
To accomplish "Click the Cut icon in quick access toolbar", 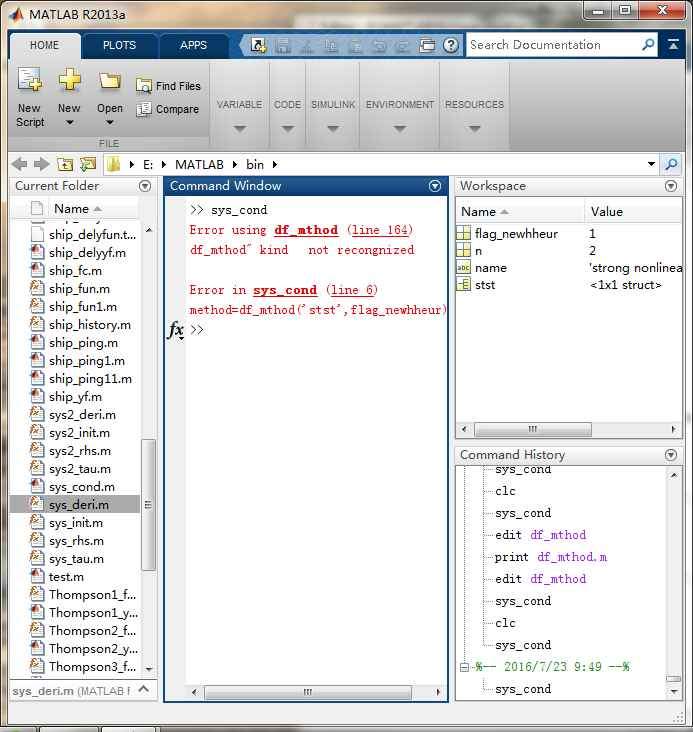I will click(307, 46).
